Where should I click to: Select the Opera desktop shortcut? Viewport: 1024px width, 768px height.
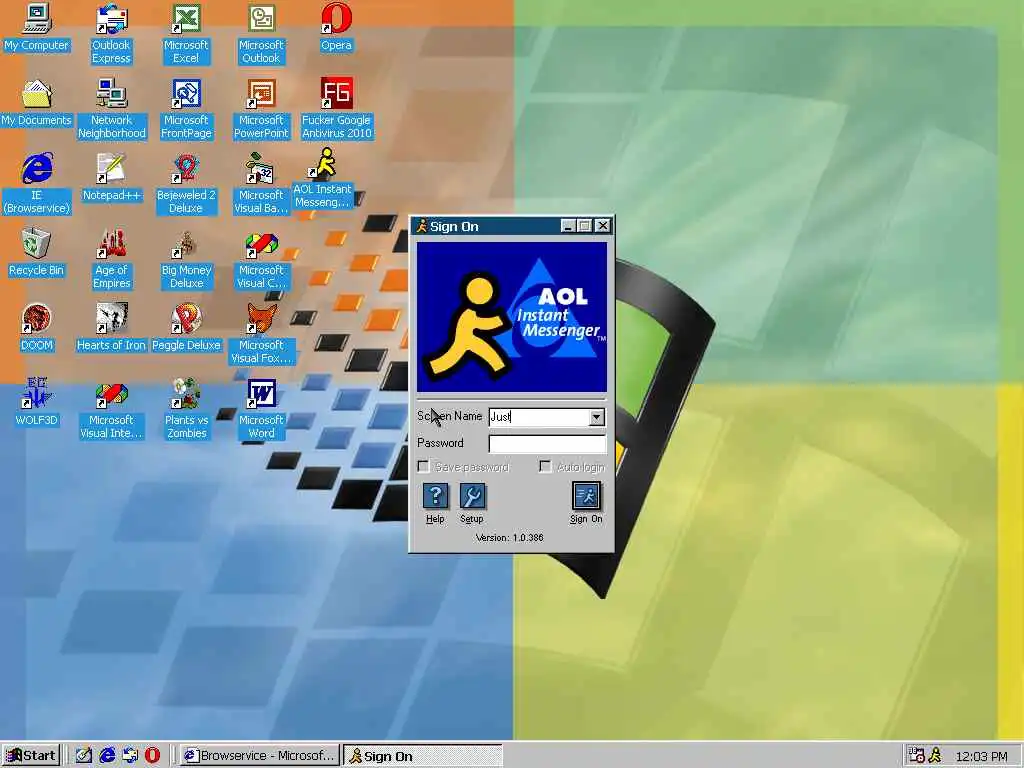click(x=336, y=27)
